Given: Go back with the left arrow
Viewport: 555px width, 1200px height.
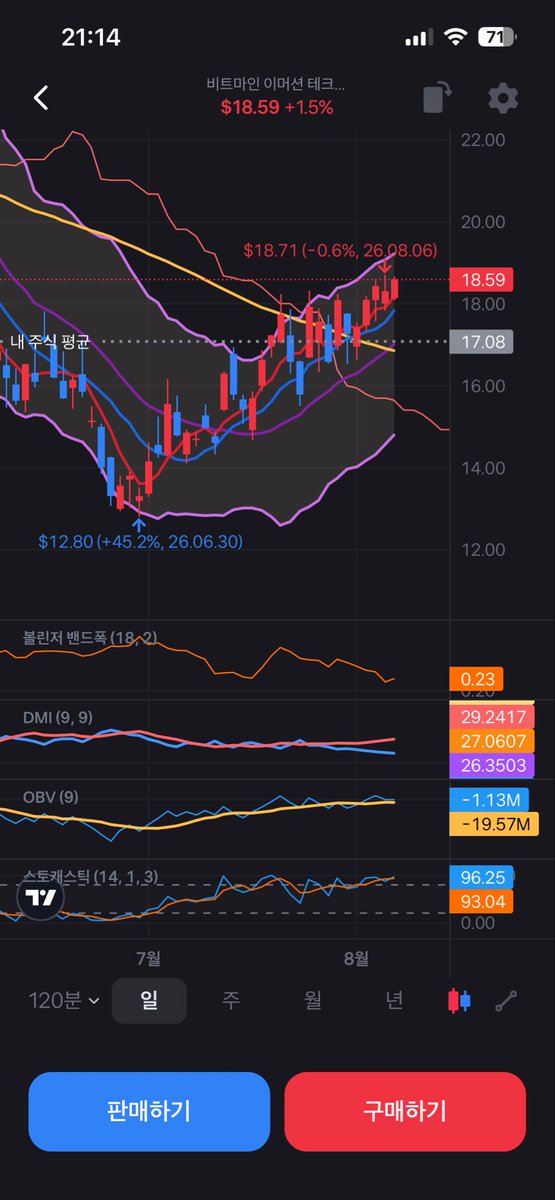Looking at the screenshot, I should point(41,97).
